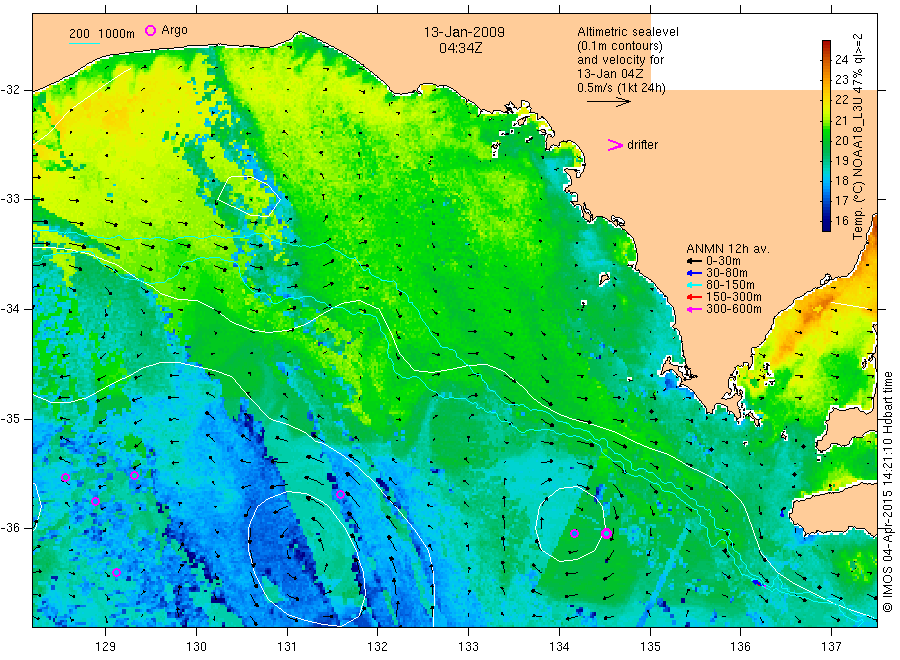Click the '130' longitude axis label
The height and width of the screenshot is (660, 900).
coord(196,647)
